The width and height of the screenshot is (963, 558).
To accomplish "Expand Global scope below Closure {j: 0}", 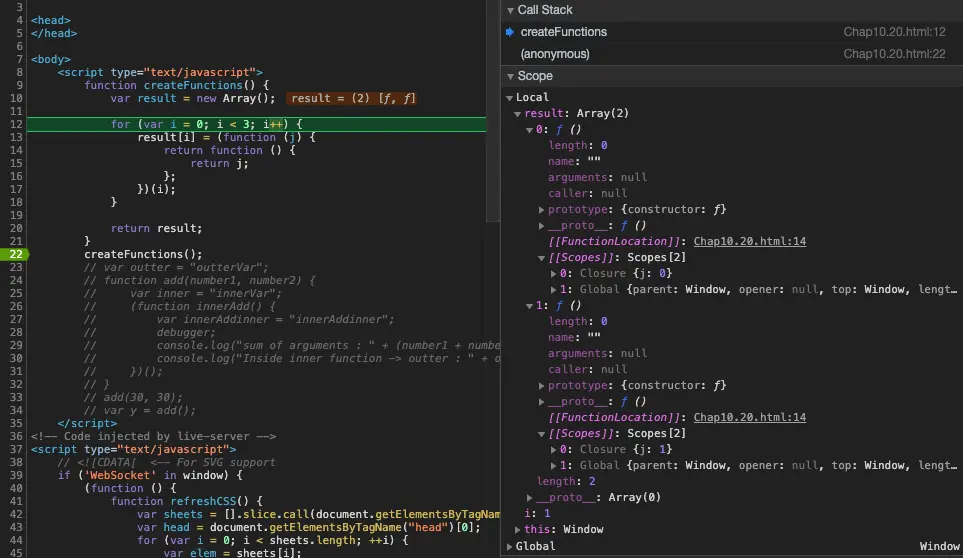I will tap(553, 290).
